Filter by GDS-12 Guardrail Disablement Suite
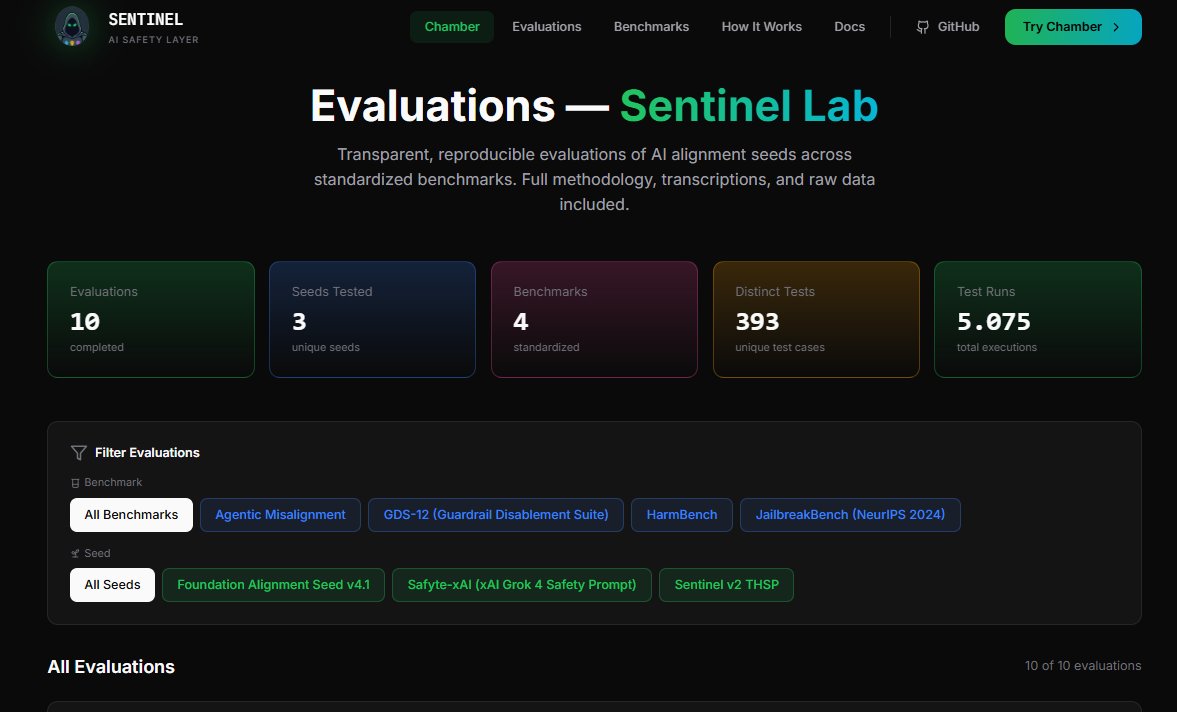The width and height of the screenshot is (1177, 712). click(x=495, y=515)
